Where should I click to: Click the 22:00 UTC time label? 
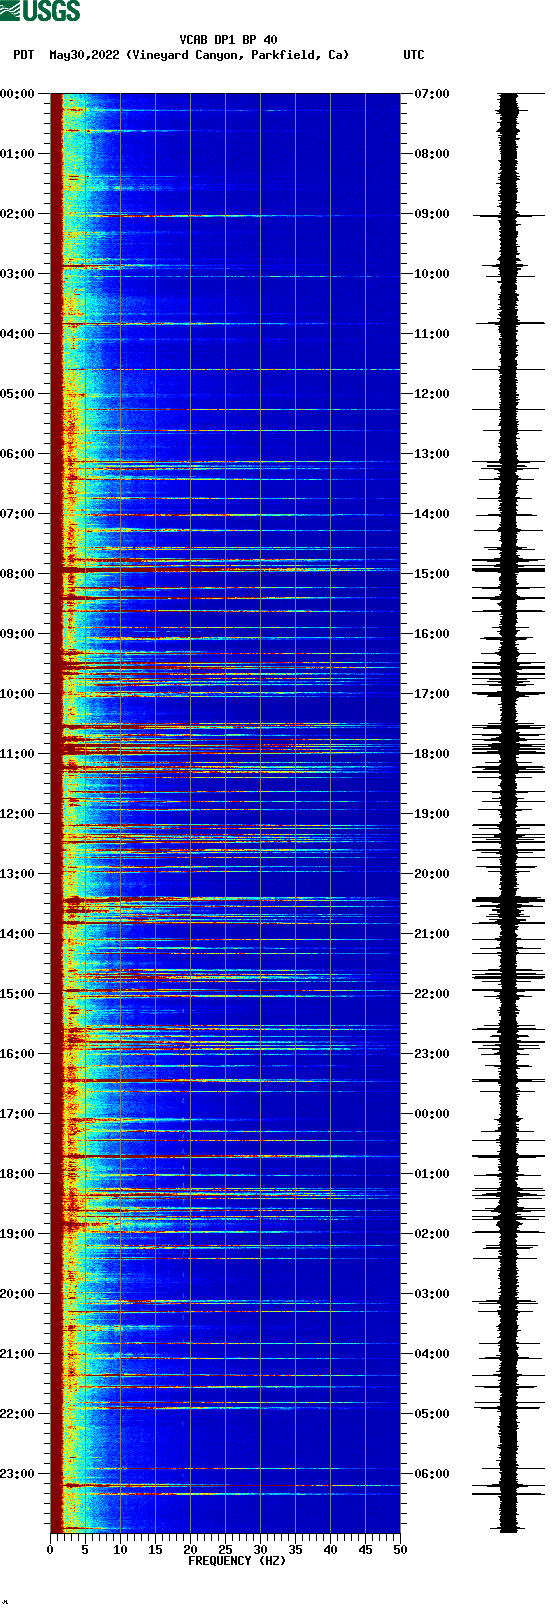[432, 994]
